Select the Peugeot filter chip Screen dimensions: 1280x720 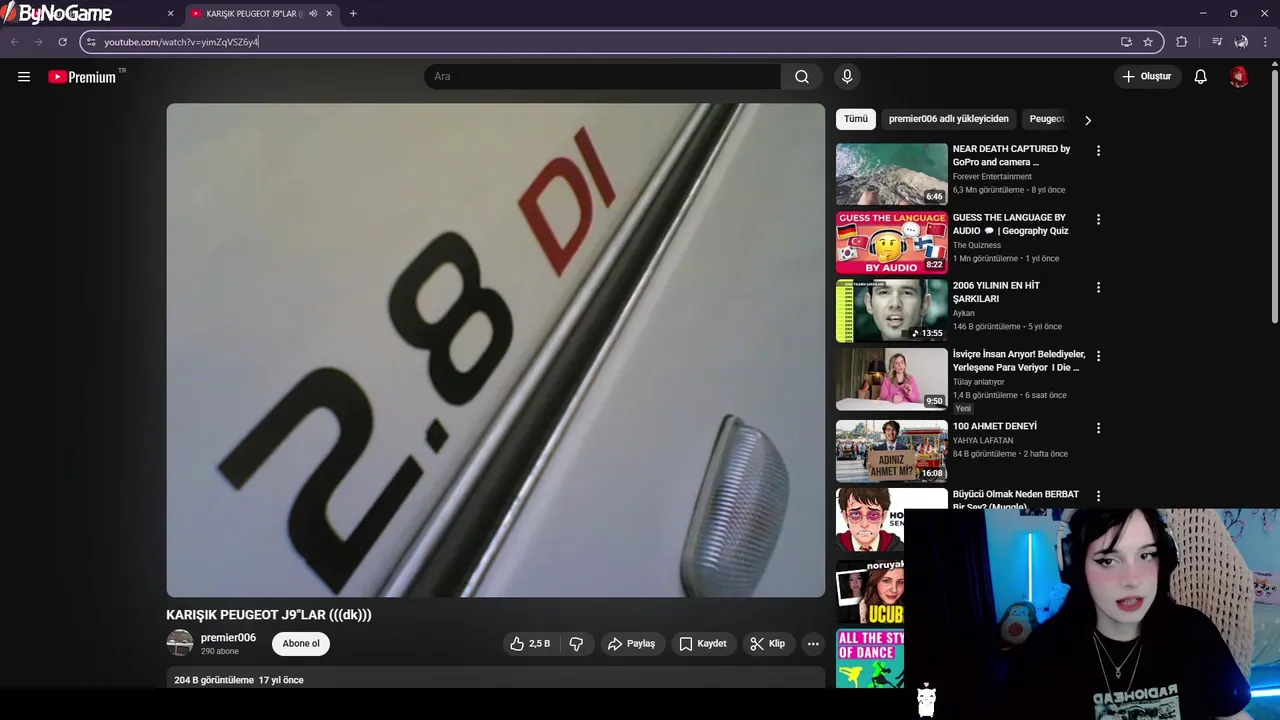[x=1047, y=119]
